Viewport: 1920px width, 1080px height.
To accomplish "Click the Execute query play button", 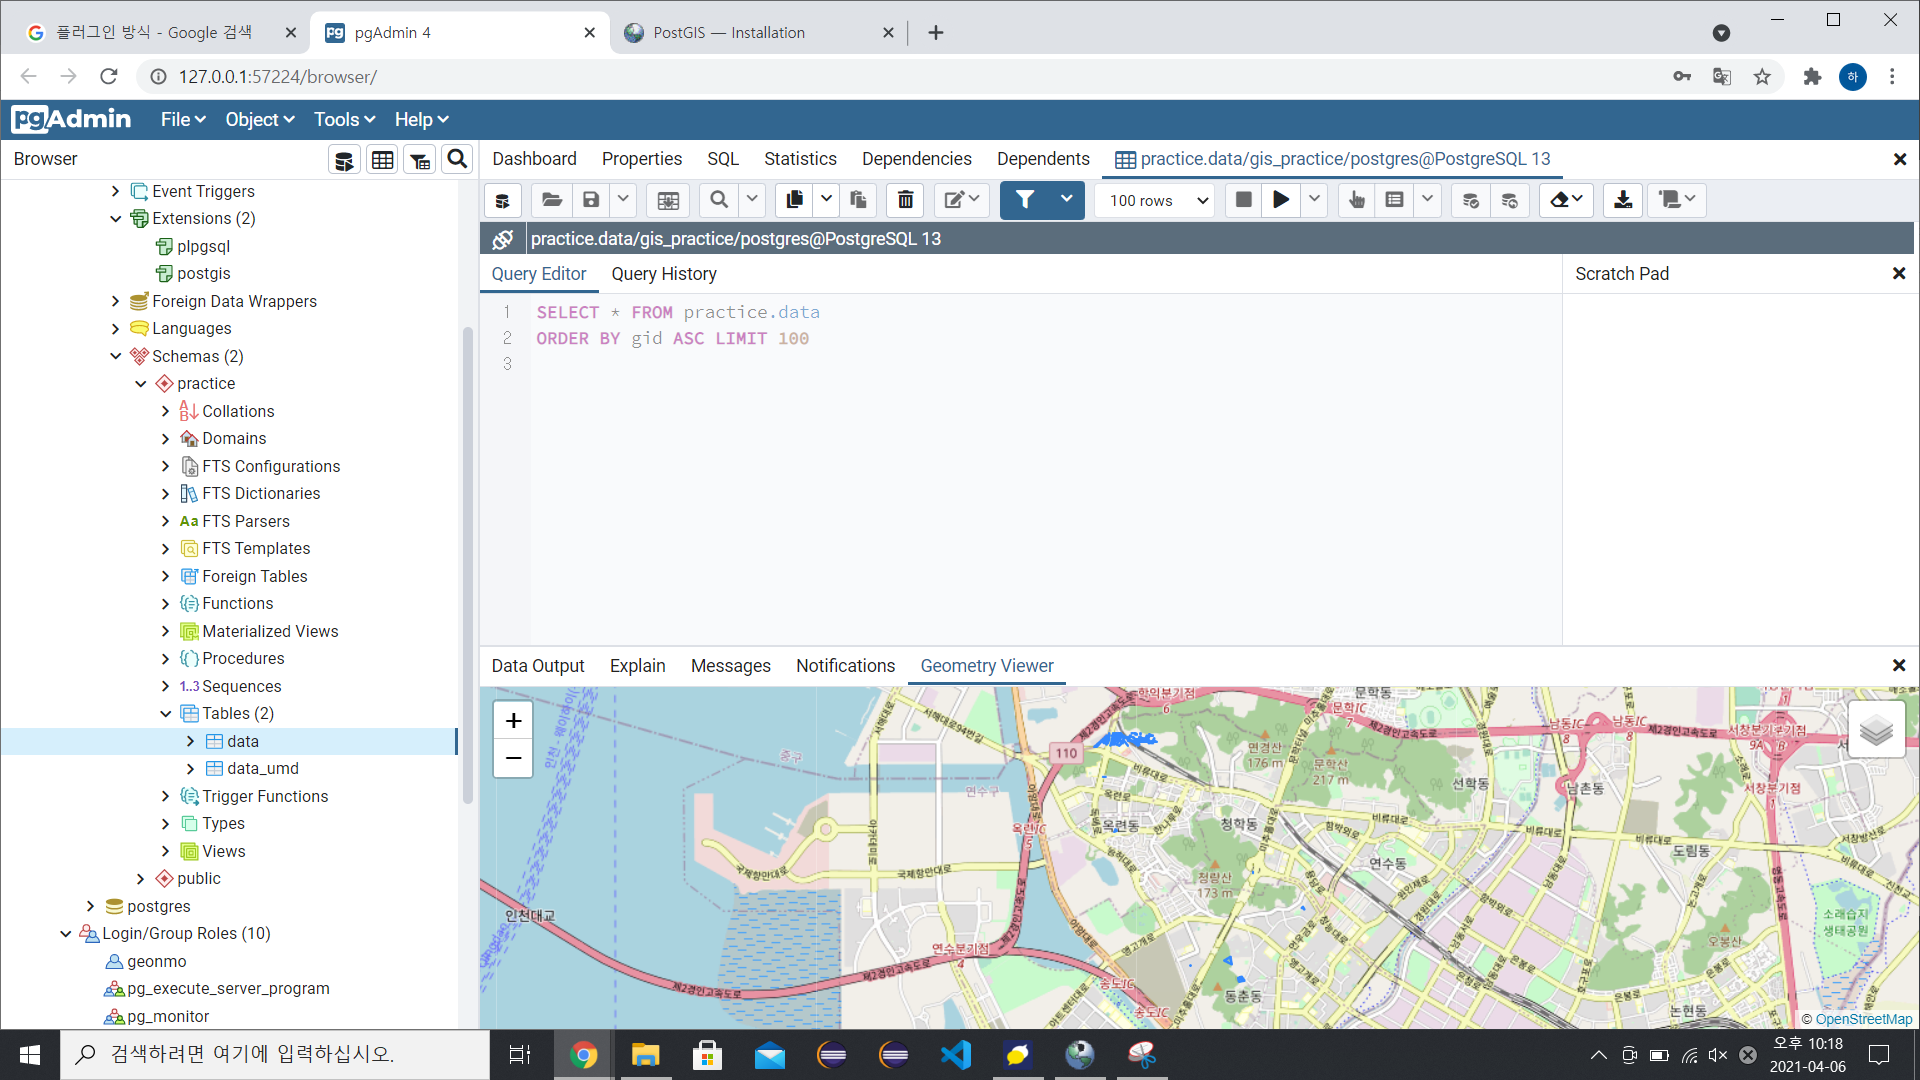I will (x=1280, y=200).
